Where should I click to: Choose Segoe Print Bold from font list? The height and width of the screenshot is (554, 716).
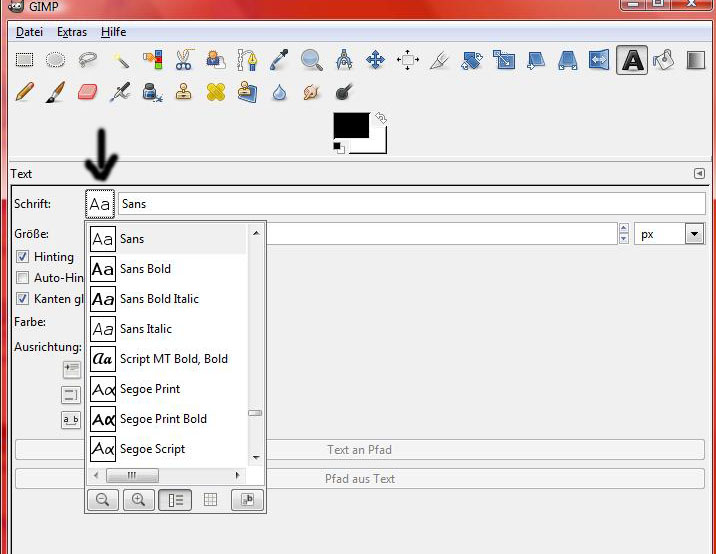(163, 419)
